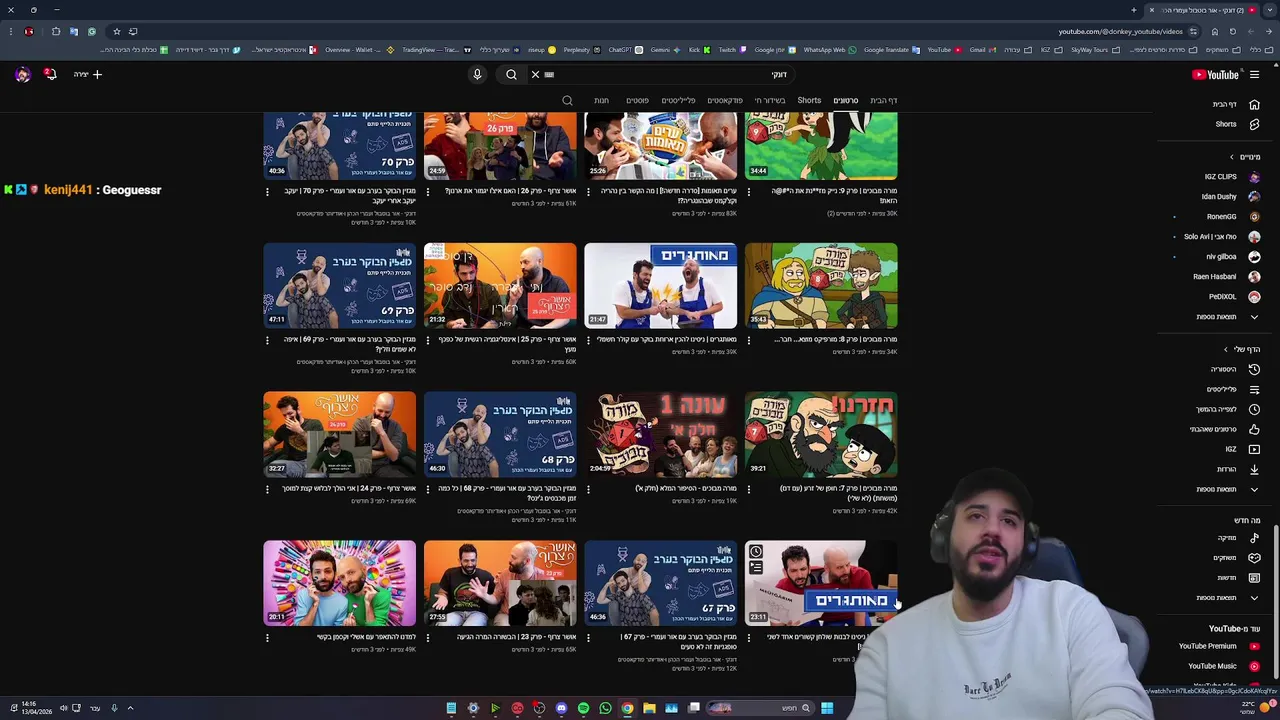1280x720 pixels.
Task: Open options menu for עונה 1 video
Action: [x=588, y=489]
